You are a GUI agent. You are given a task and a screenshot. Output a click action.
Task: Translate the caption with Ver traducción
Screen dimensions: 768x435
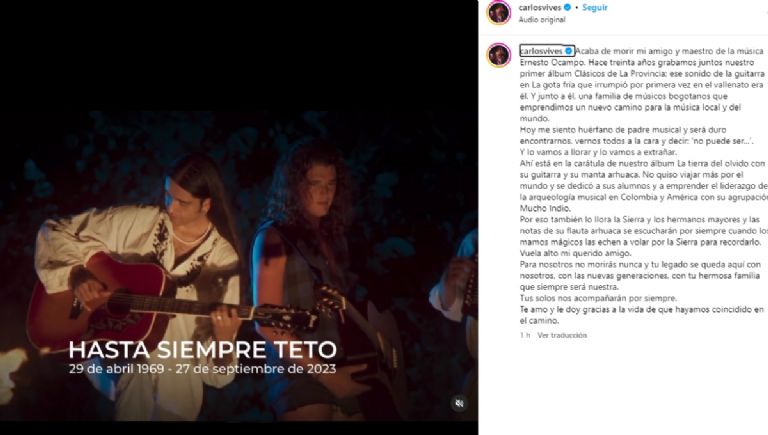tap(562, 335)
